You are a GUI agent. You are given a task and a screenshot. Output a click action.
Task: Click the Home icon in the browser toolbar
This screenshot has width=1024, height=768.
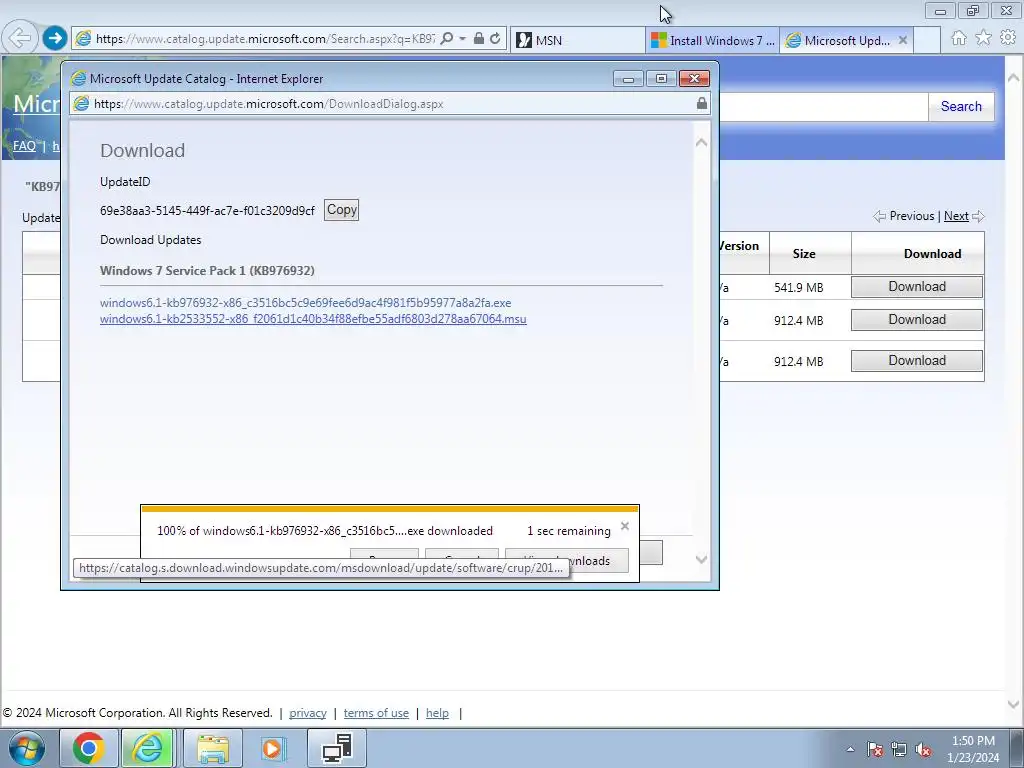[x=959, y=38]
